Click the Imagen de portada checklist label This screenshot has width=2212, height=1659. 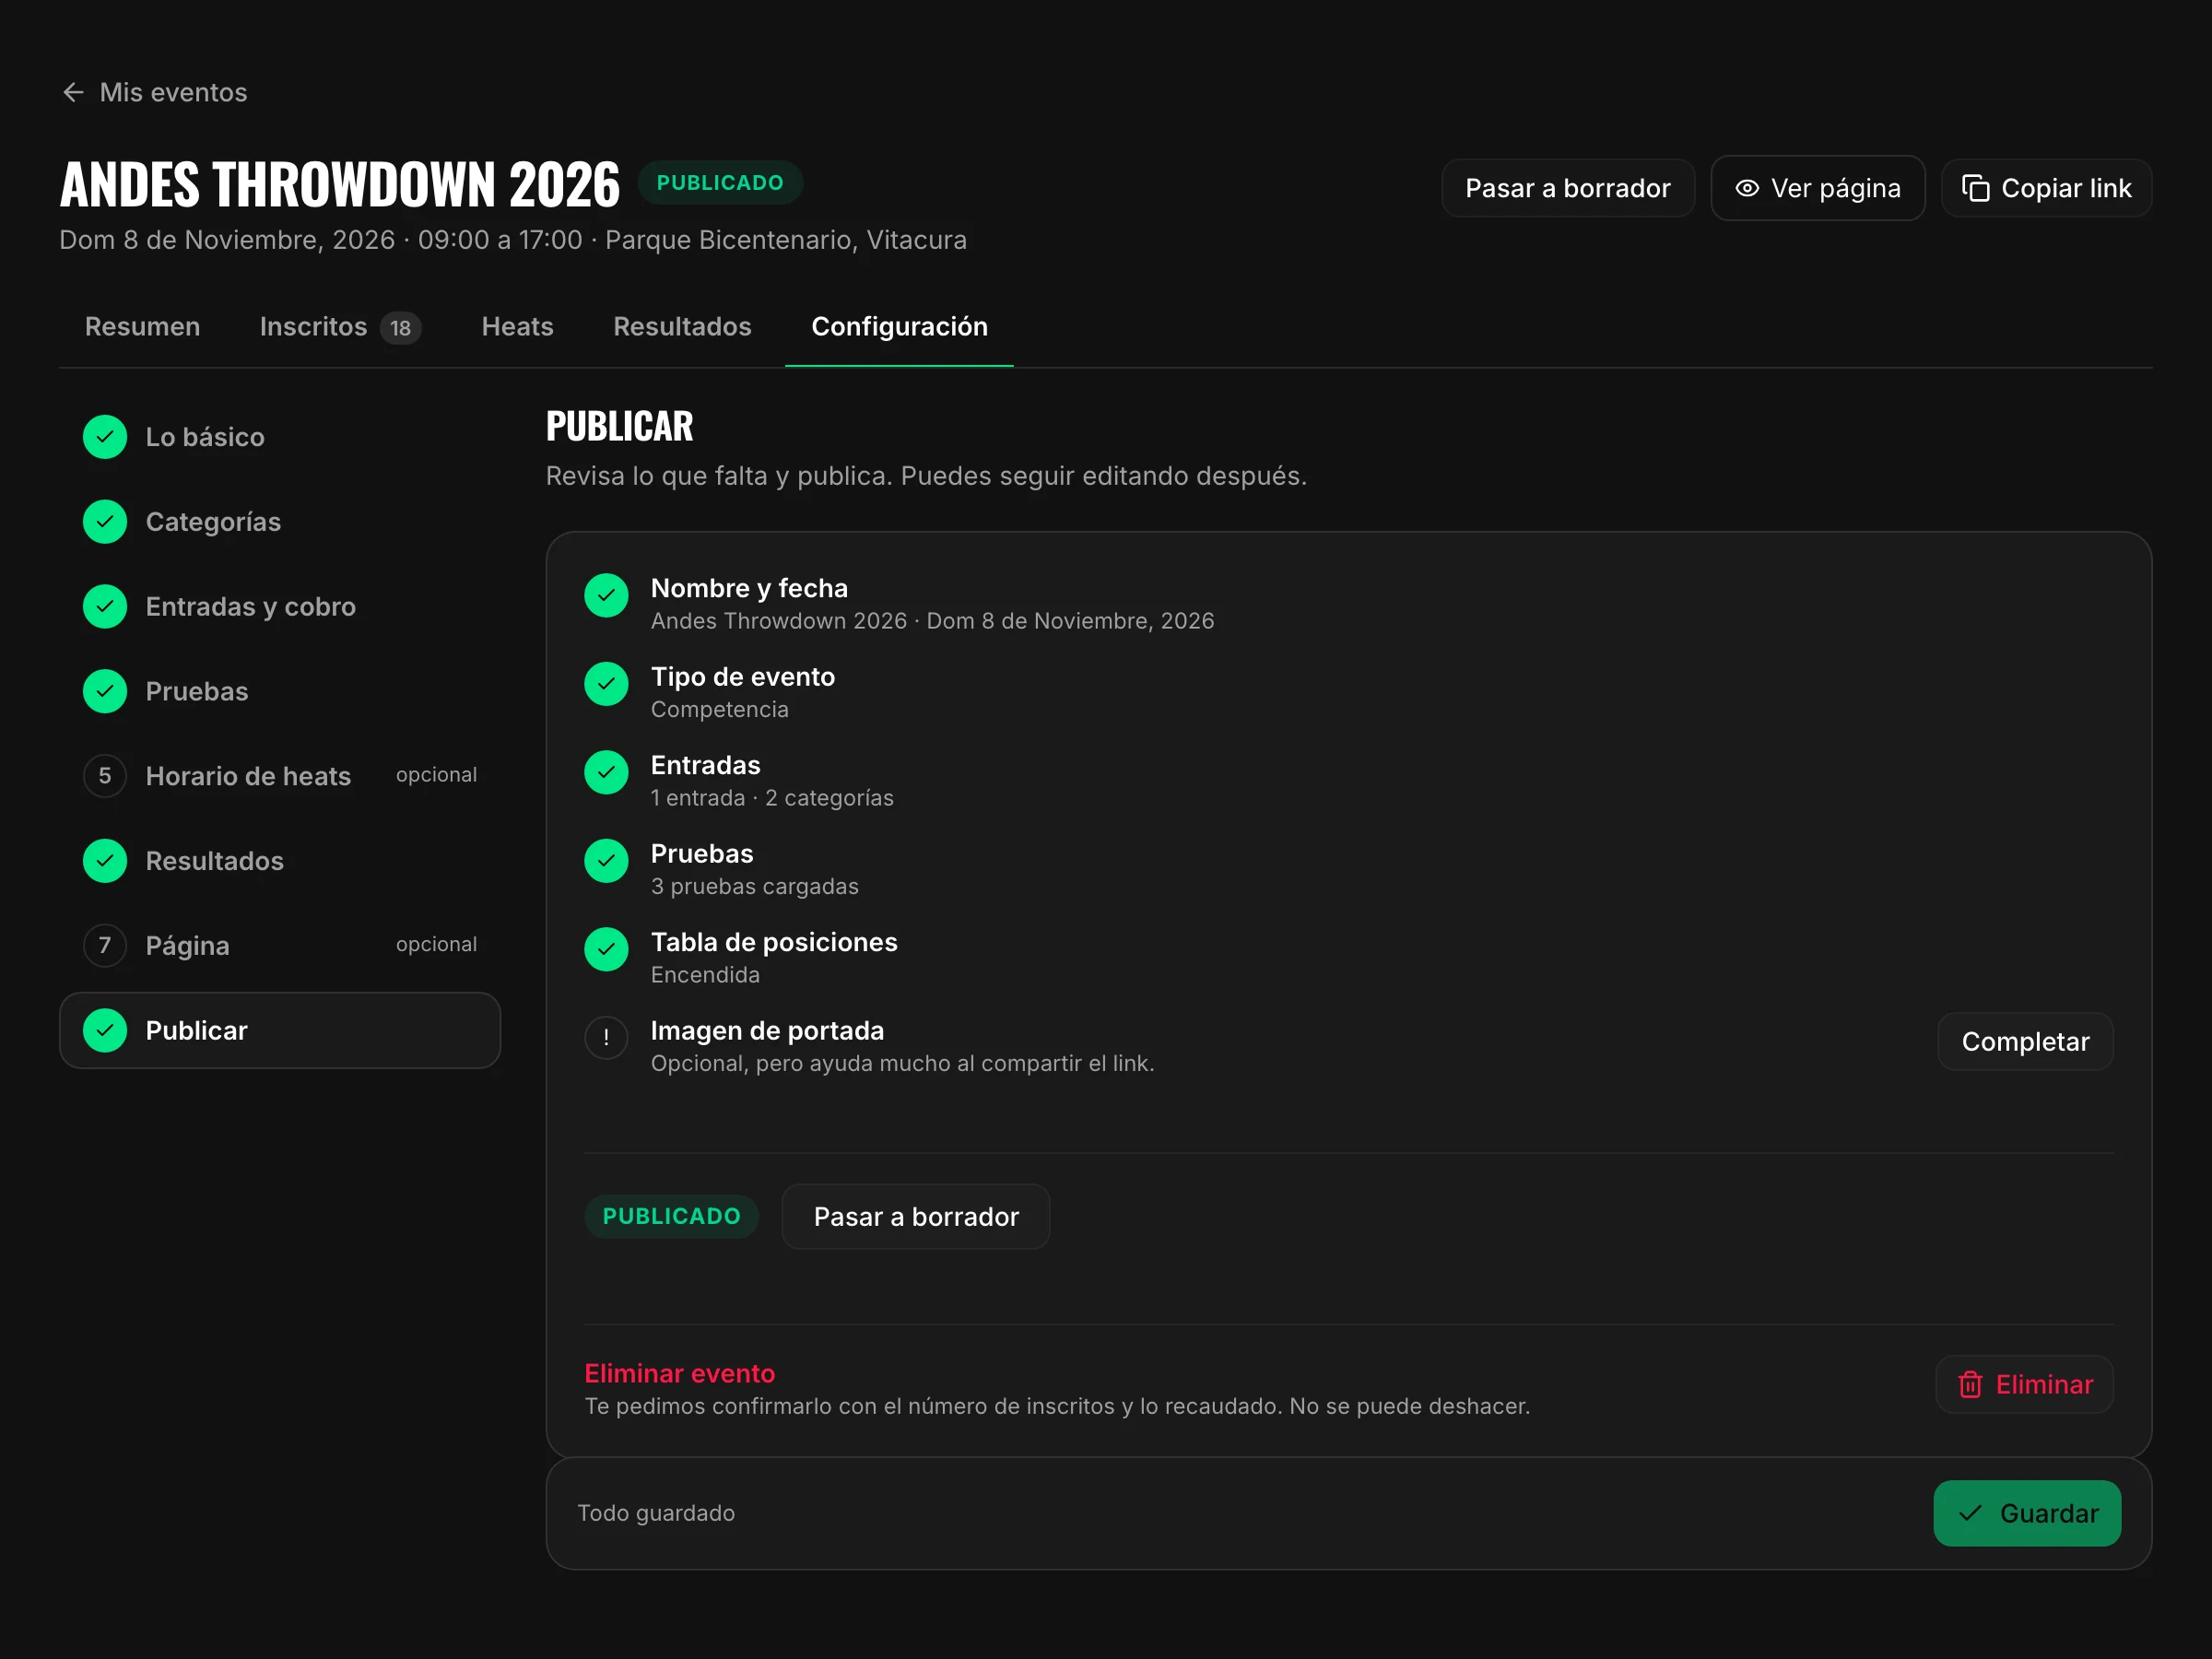[x=767, y=1030]
